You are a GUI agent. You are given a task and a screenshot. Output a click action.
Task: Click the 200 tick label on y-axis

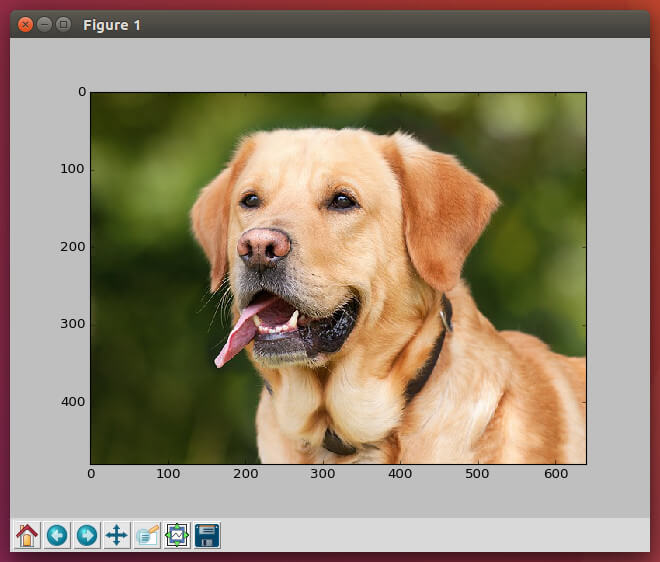(74, 246)
